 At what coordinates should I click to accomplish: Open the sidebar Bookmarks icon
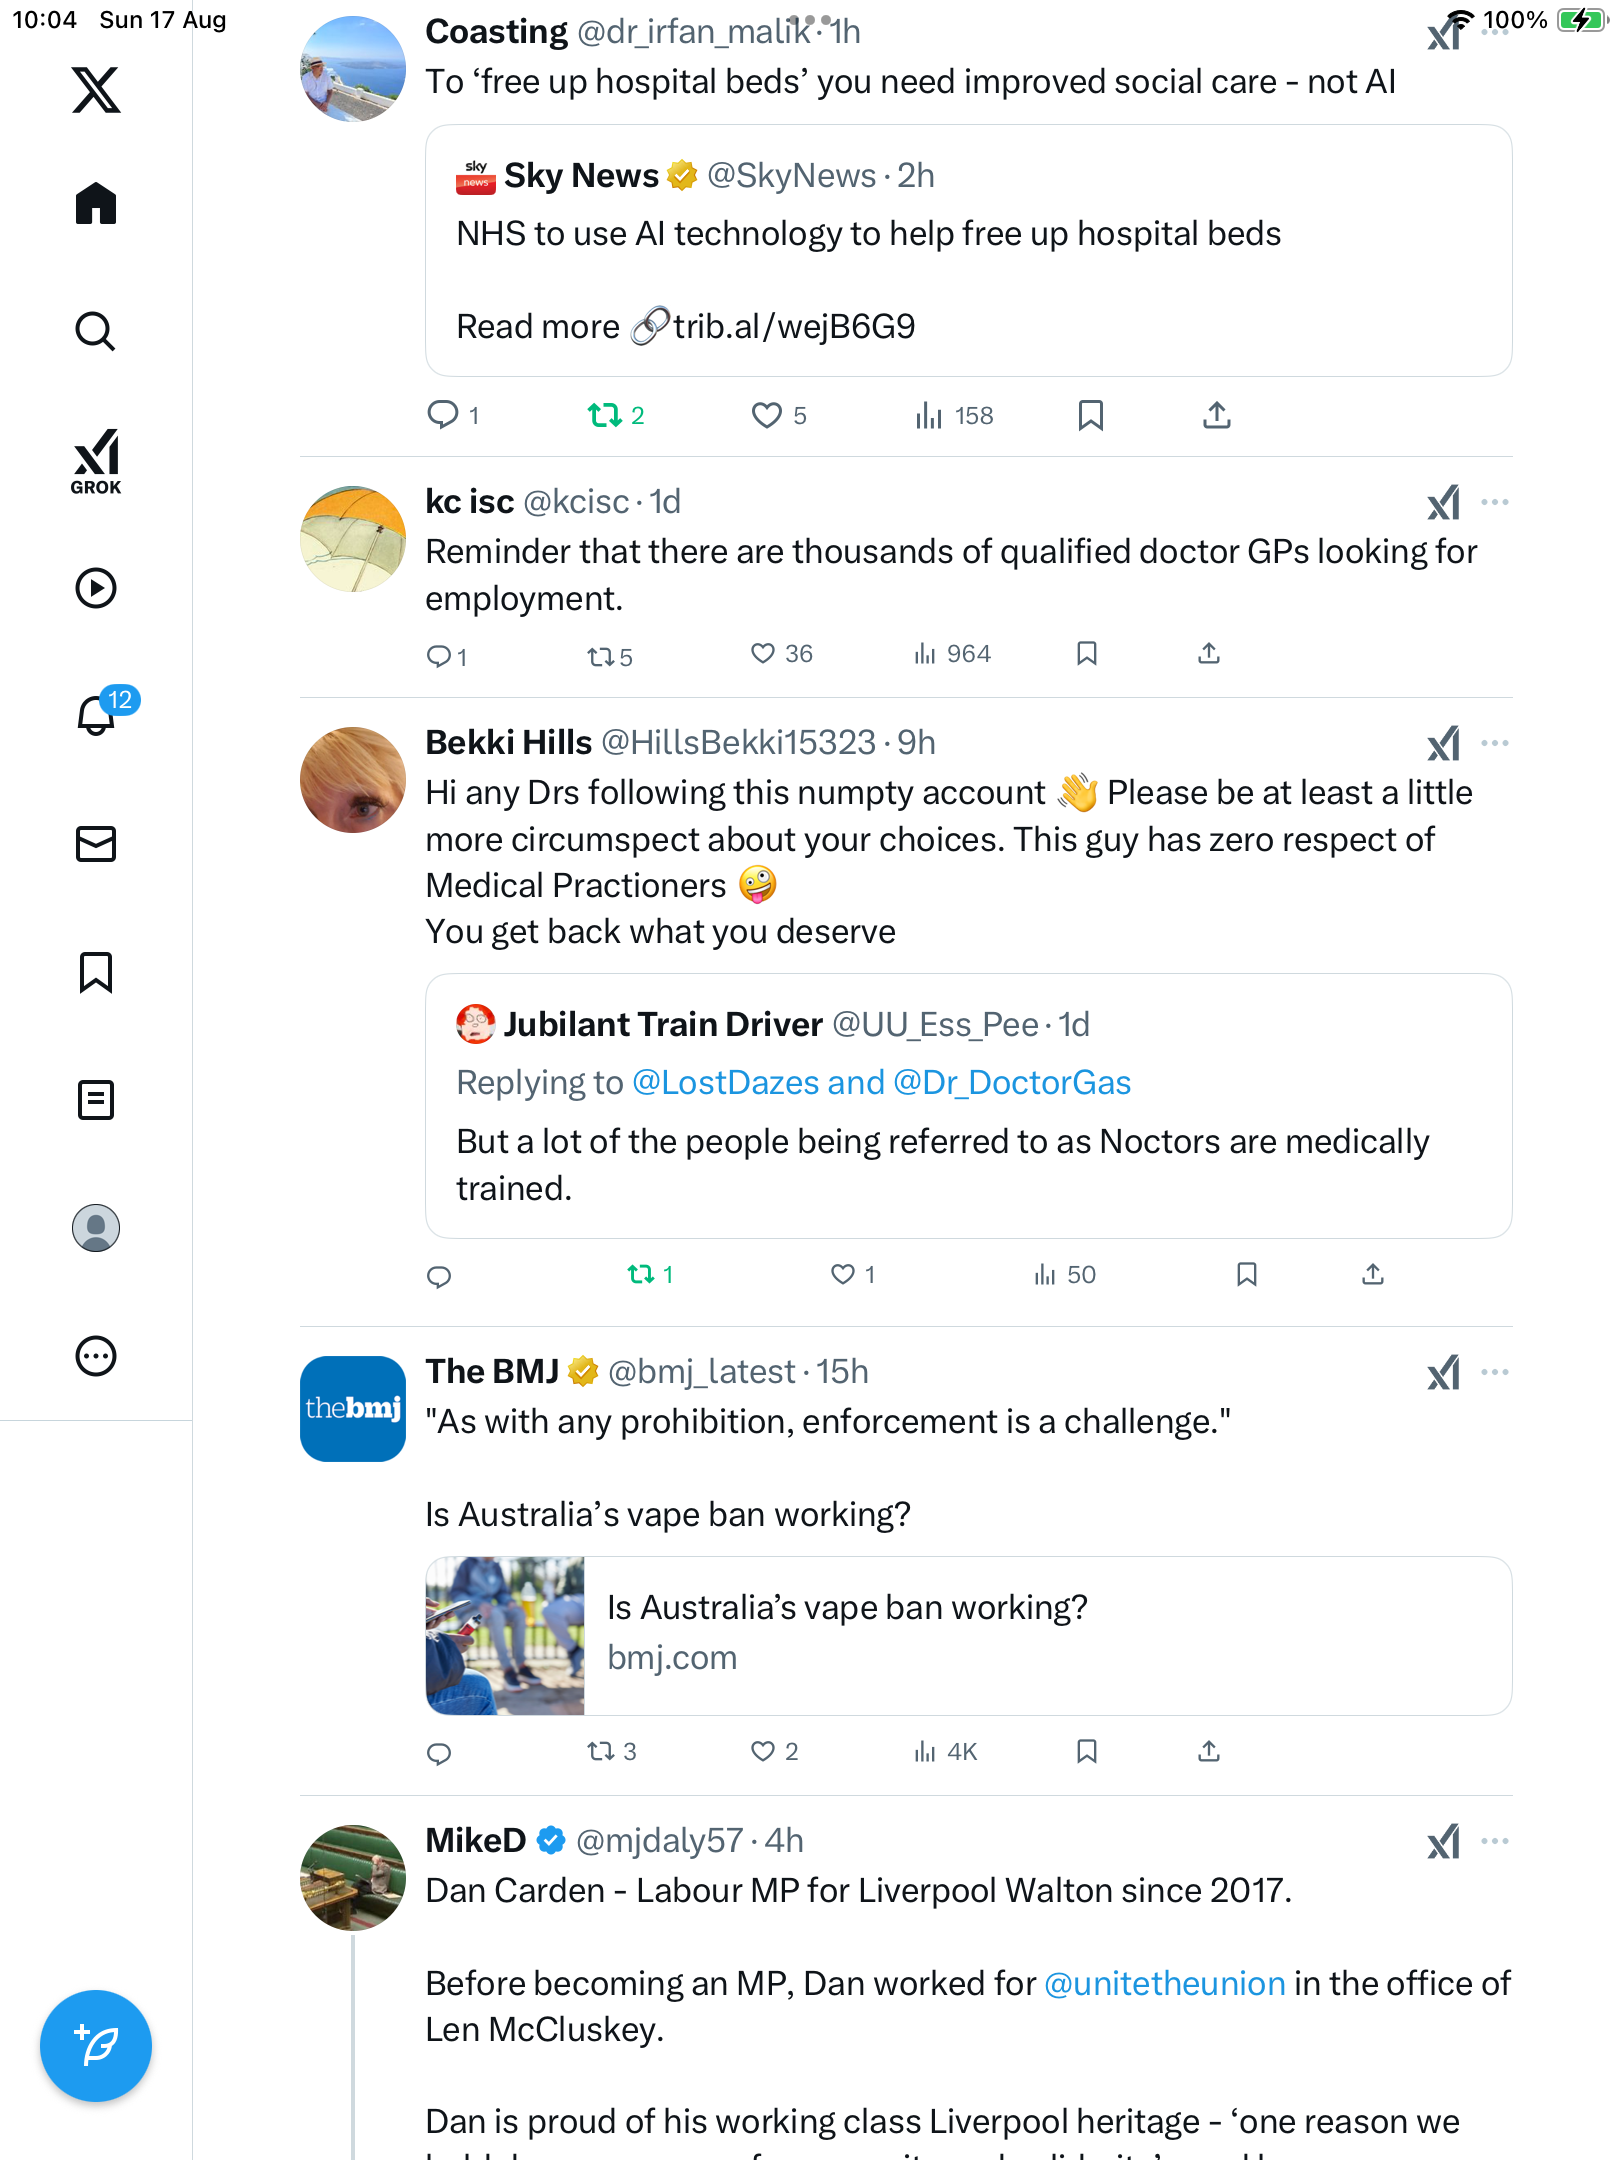96,972
